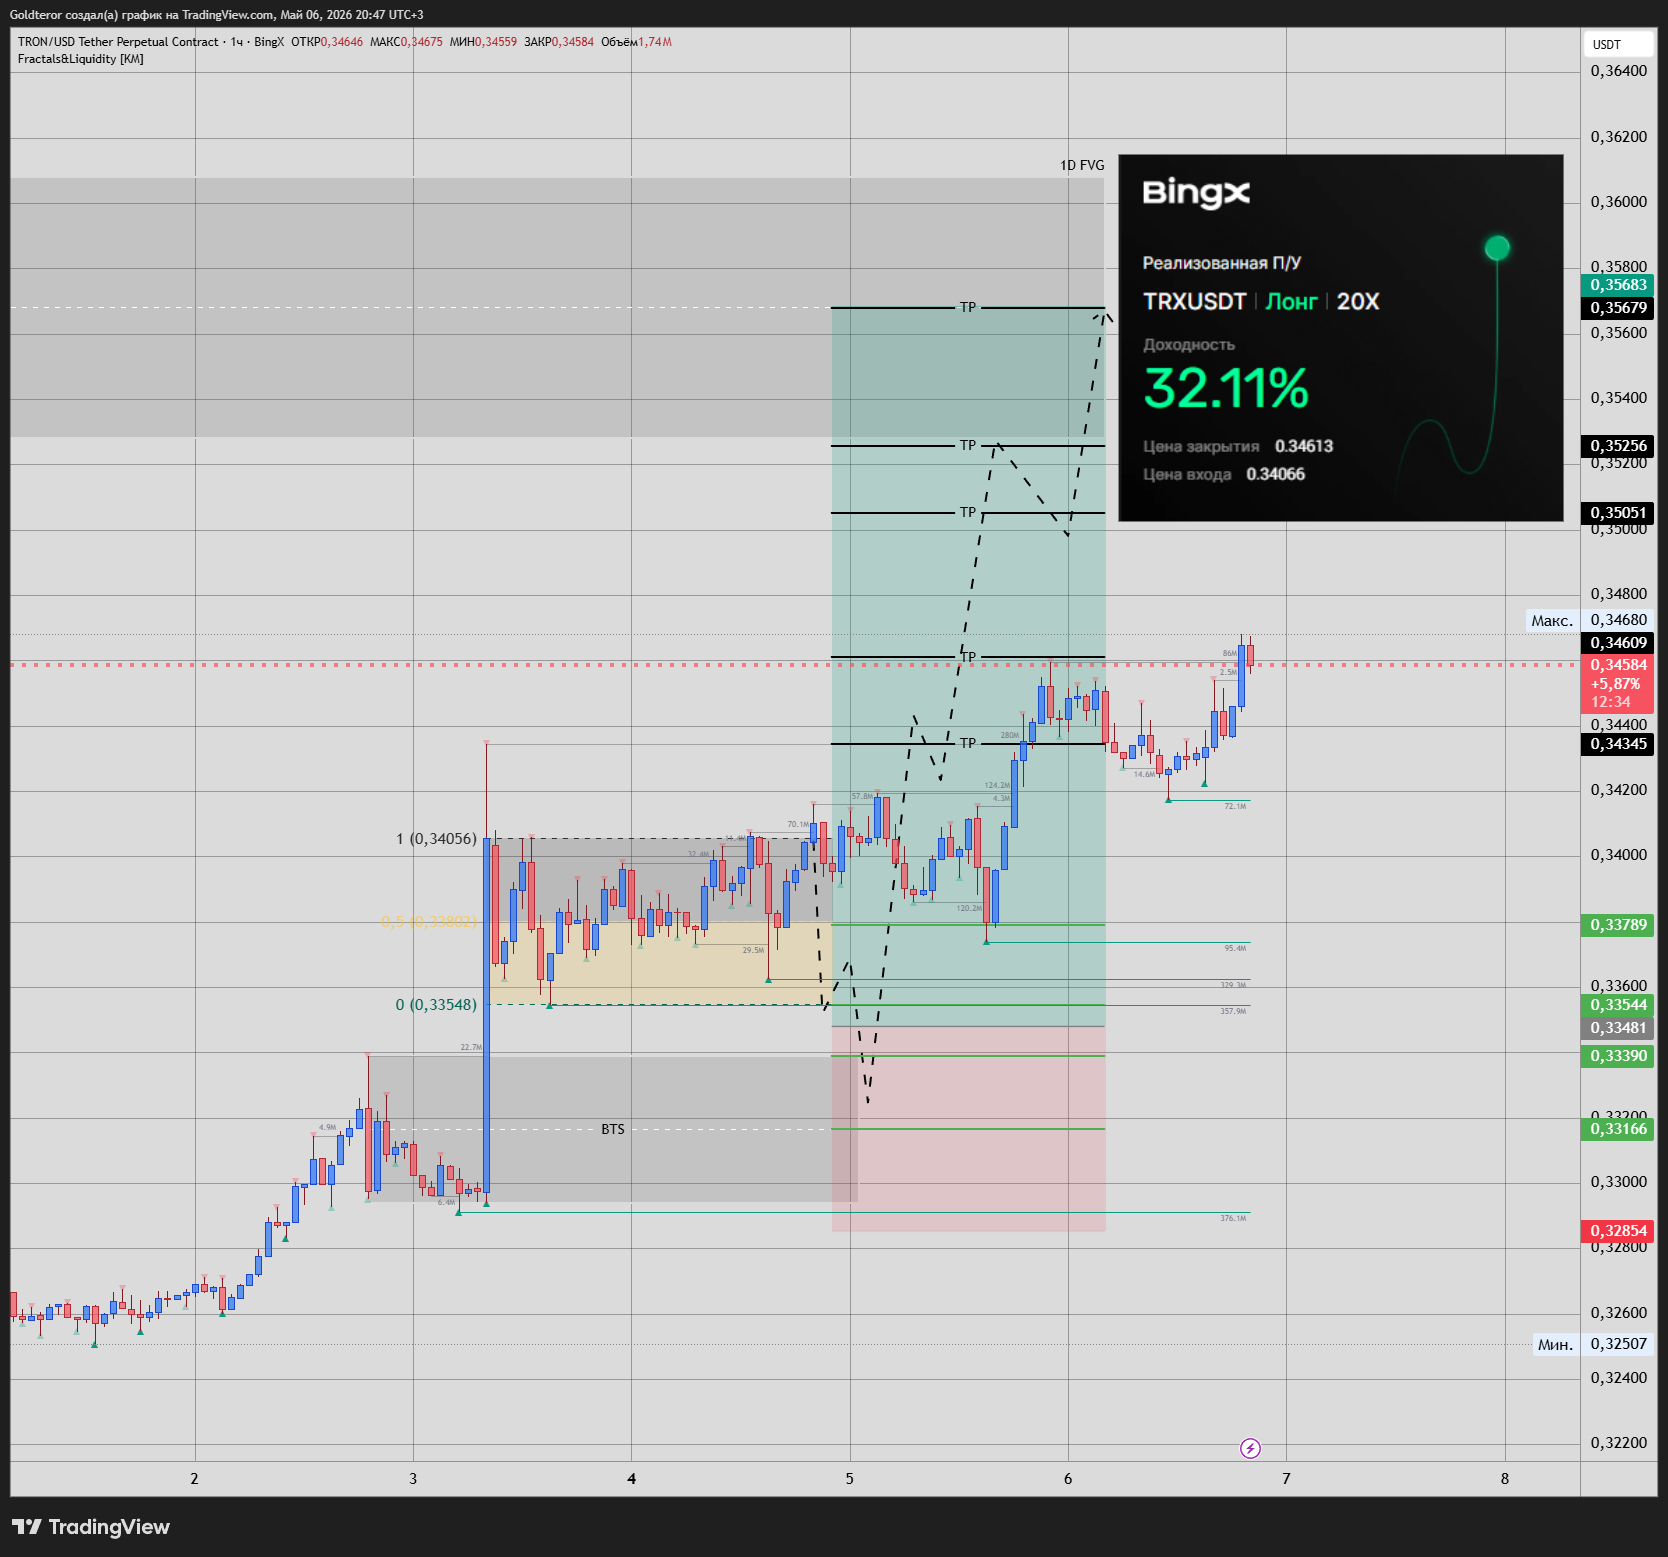The image size is (1668, 1557).
Task: Click the 72.1M liquidity volume label
Action: [x=1235, y=806]
